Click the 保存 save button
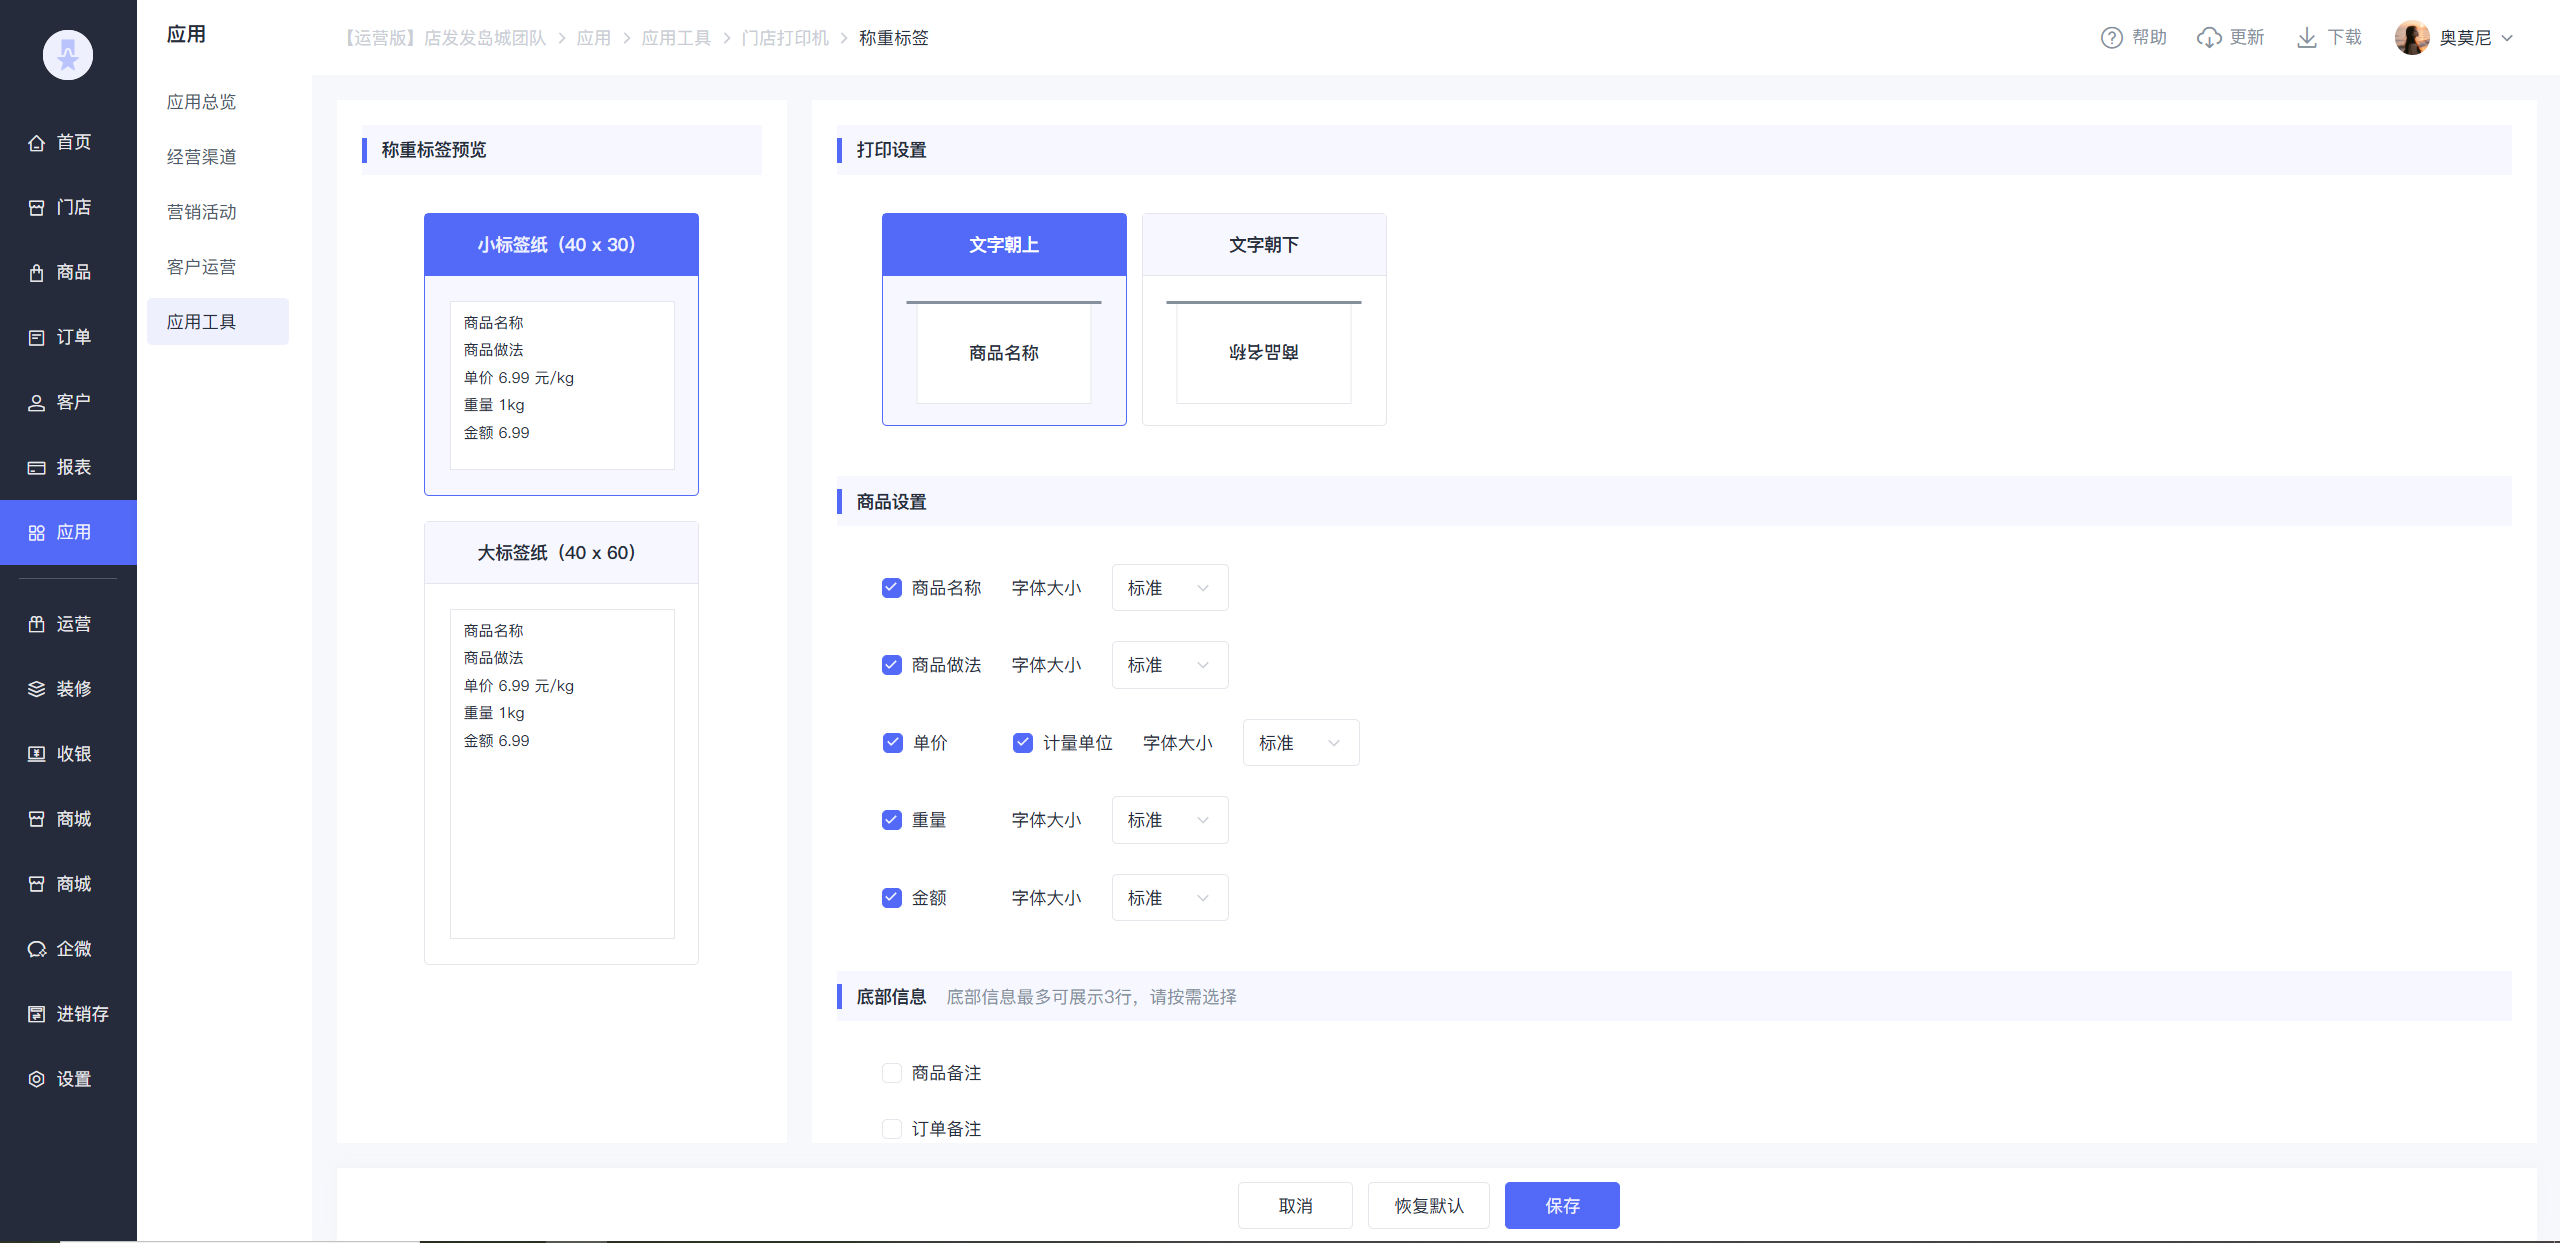This screenshot has width=2560, height=1243. tap(1561, 1206)
